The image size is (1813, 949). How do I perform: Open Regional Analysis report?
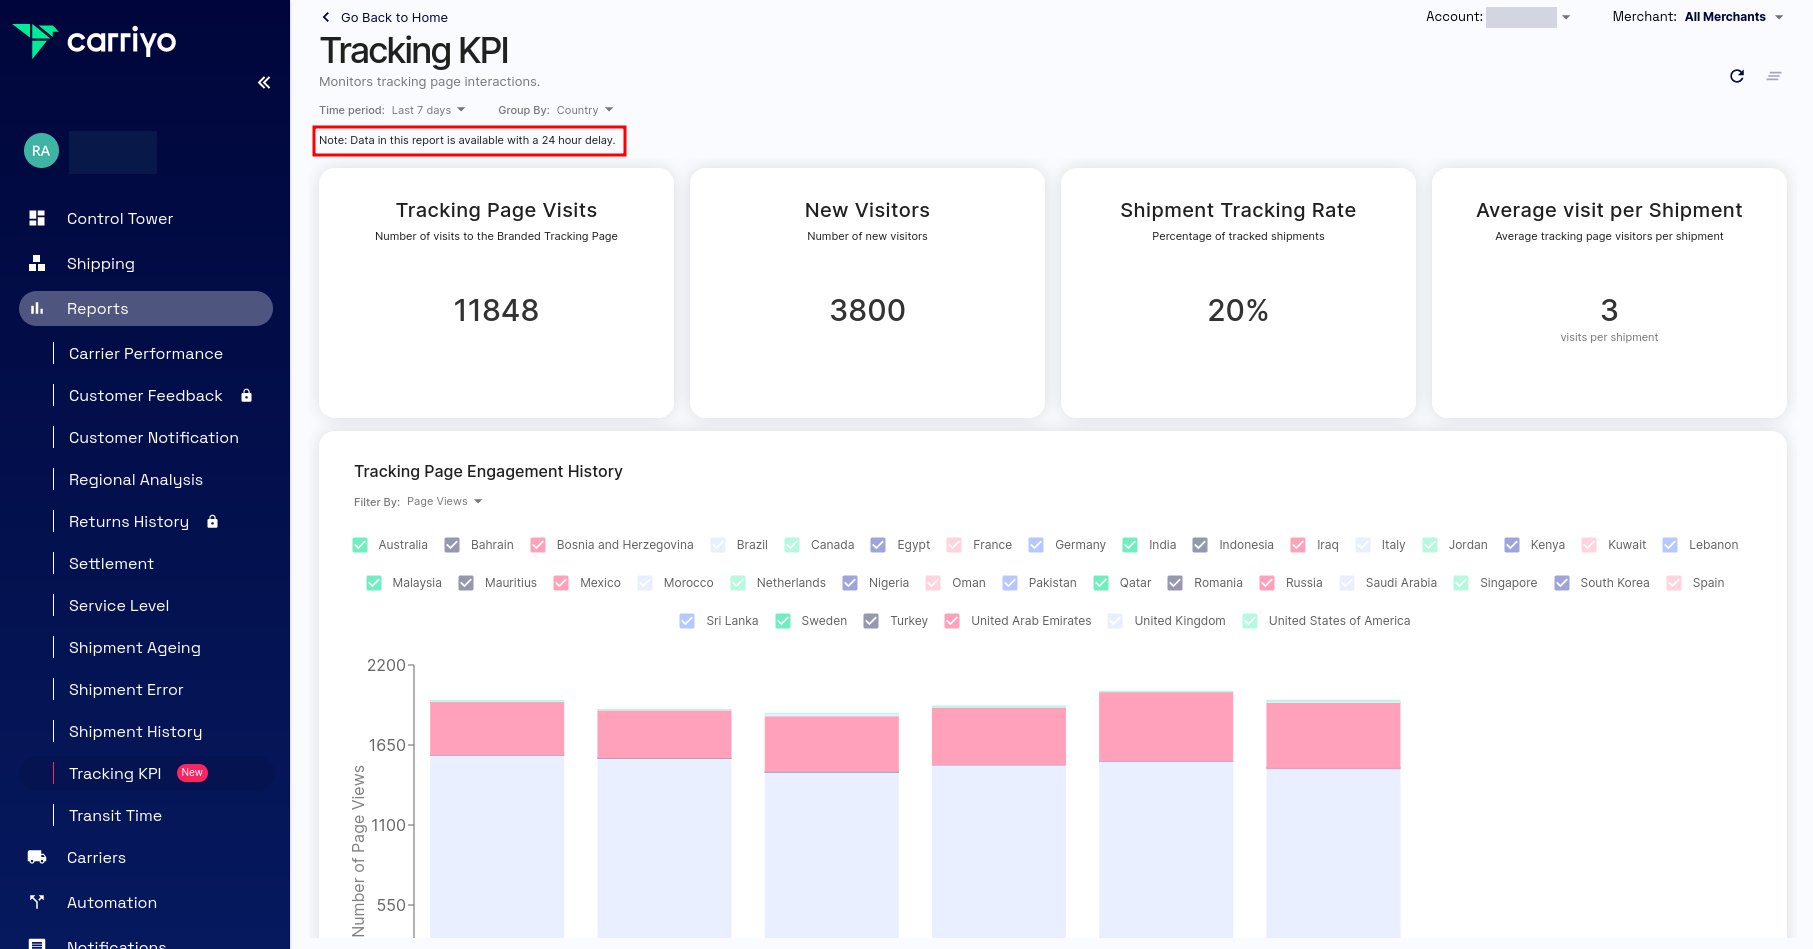point(136,479)
